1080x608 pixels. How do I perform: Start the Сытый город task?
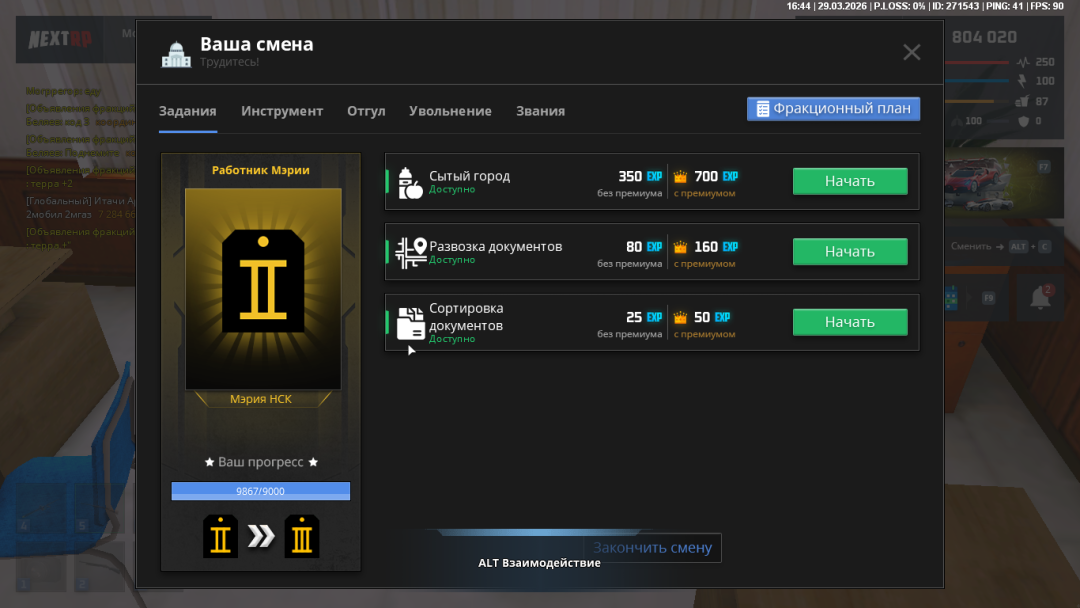(x=850, y=181)
